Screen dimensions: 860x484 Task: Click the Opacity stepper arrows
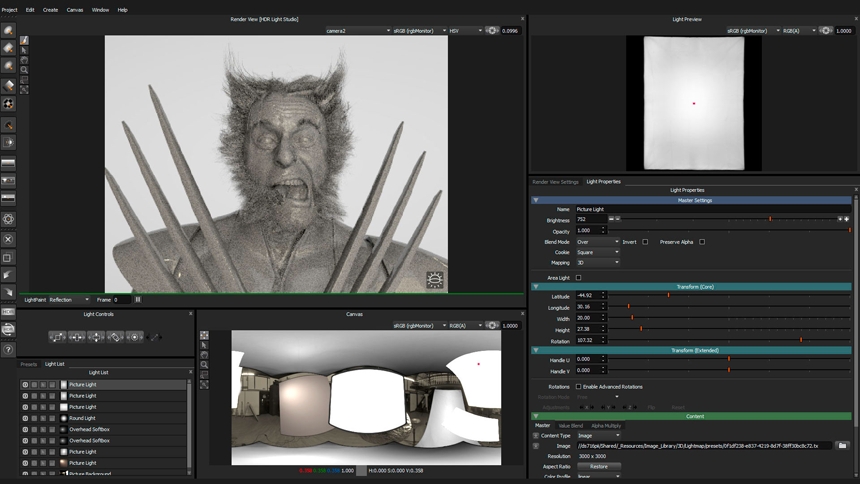point(603,230)
